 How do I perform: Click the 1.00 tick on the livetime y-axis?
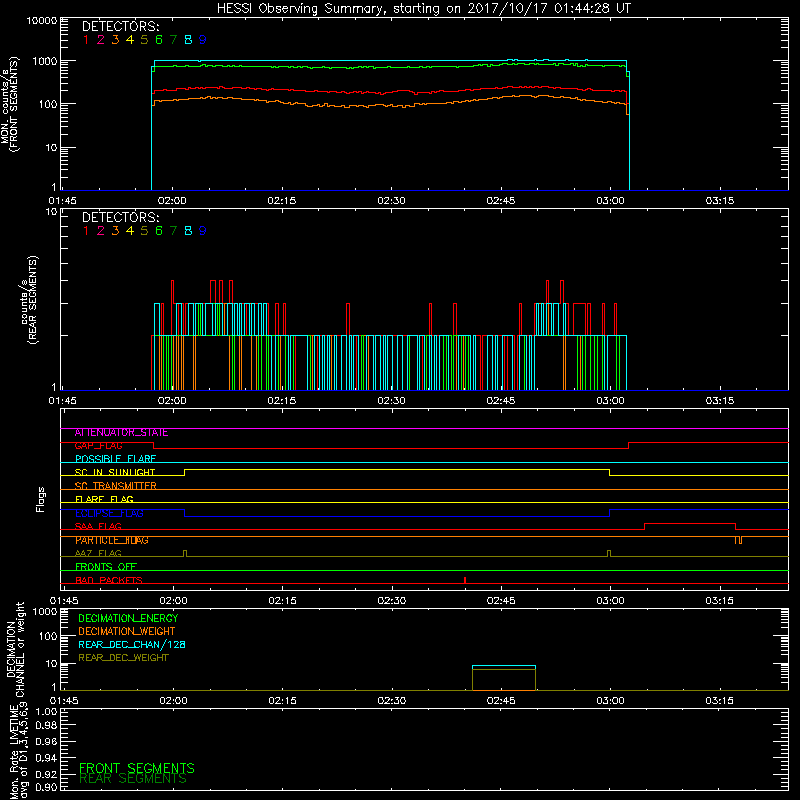(47, 712)
